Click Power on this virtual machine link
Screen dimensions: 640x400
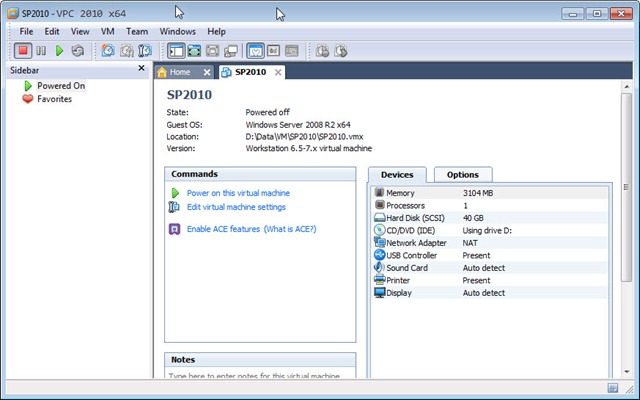[x=238, y=193]
